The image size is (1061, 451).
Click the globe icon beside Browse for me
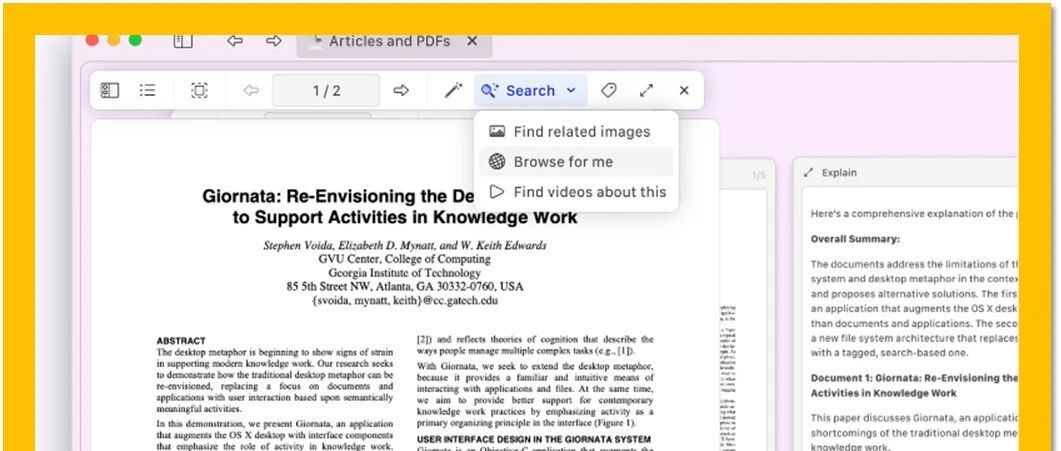point(497,162)
